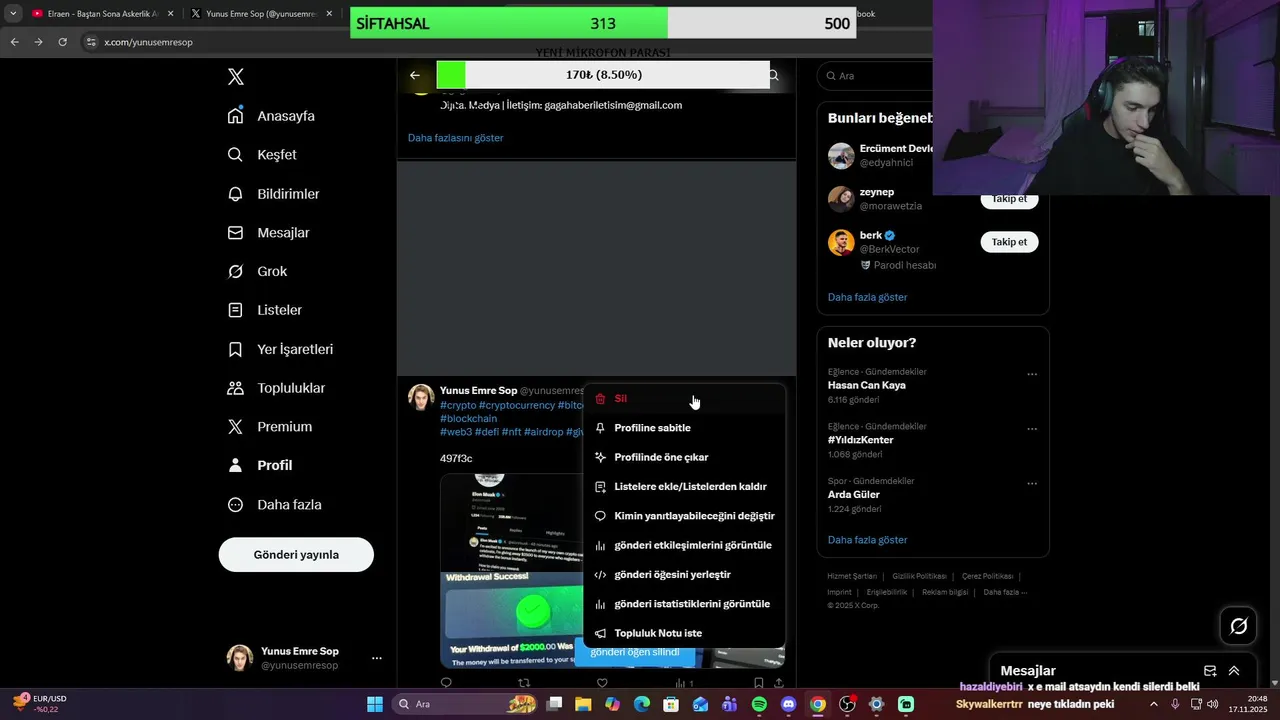Open Hizmet Şartları footer link
The width and height of the screenshot is (1280, 720).
coord(852,576)
